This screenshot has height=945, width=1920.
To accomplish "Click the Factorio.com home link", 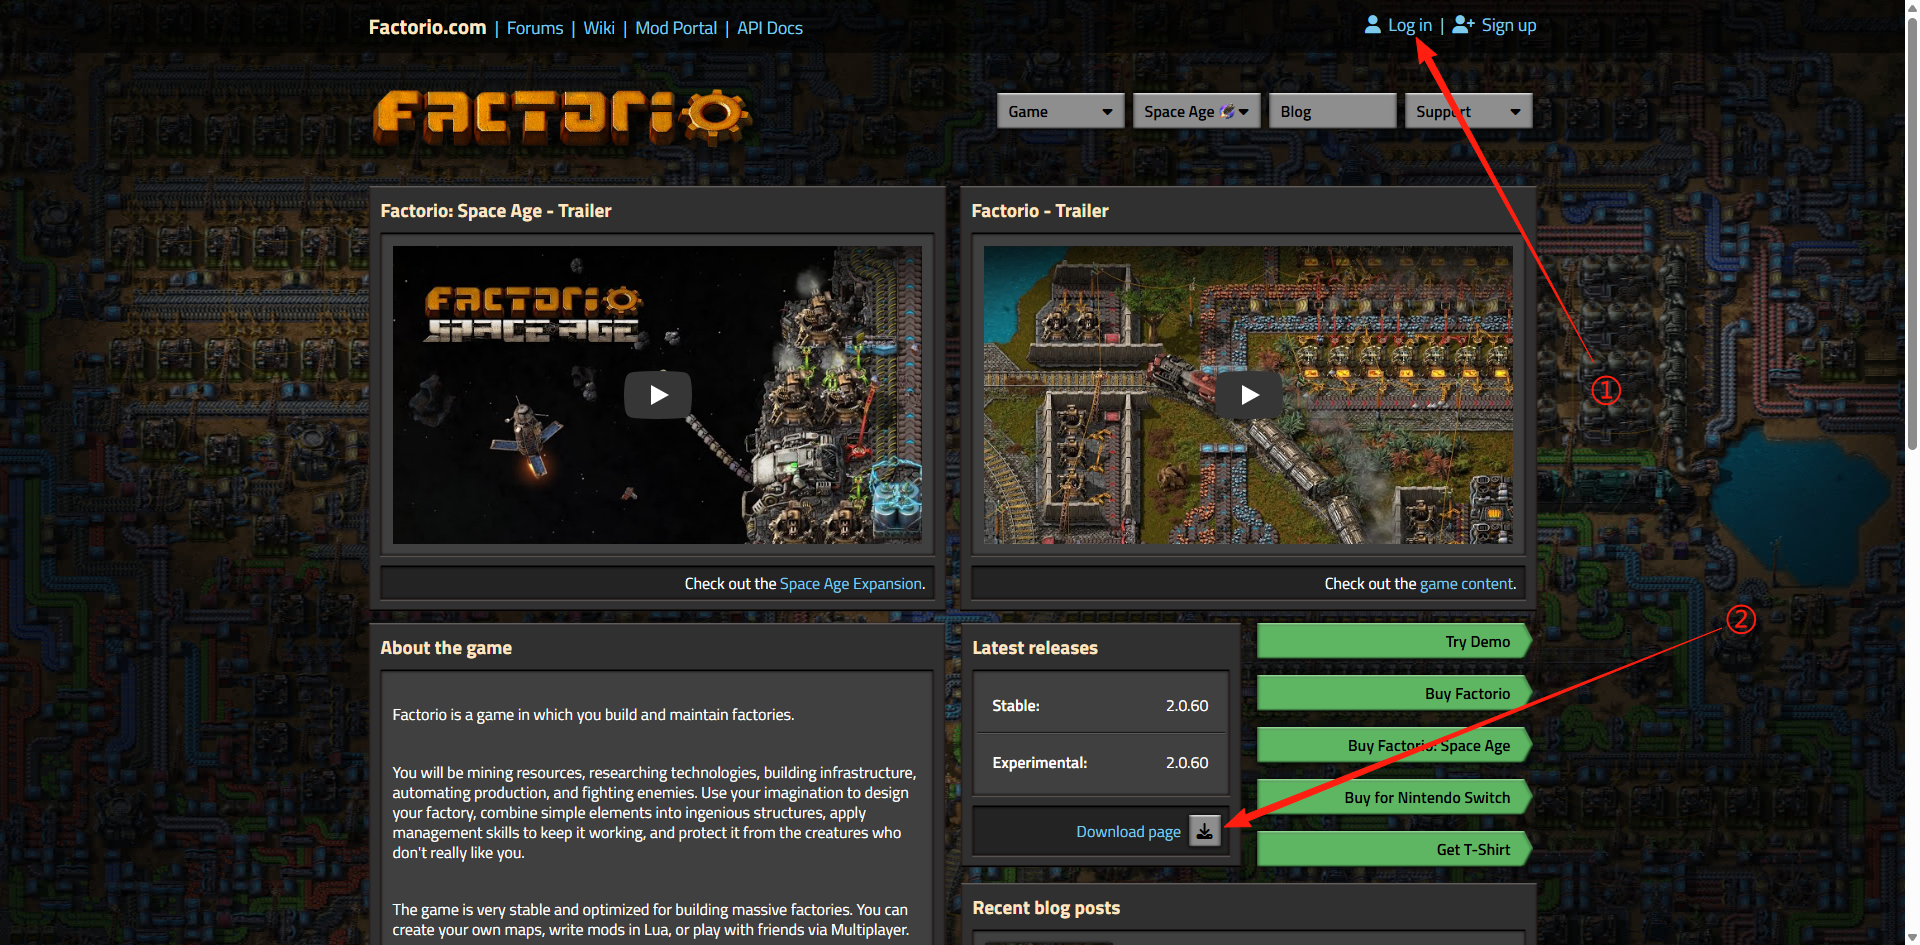I will coord(427,27).
